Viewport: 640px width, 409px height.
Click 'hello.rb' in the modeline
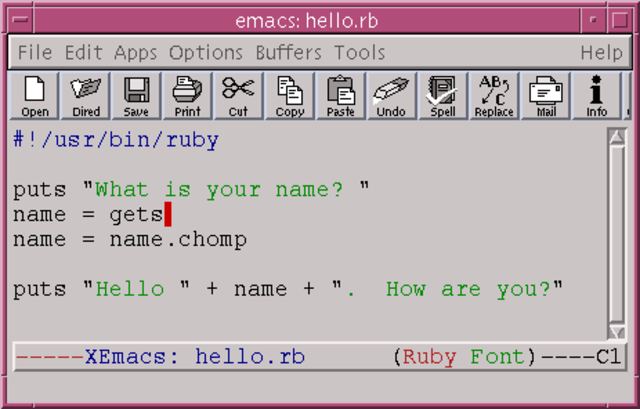click(x=250, y=357)
